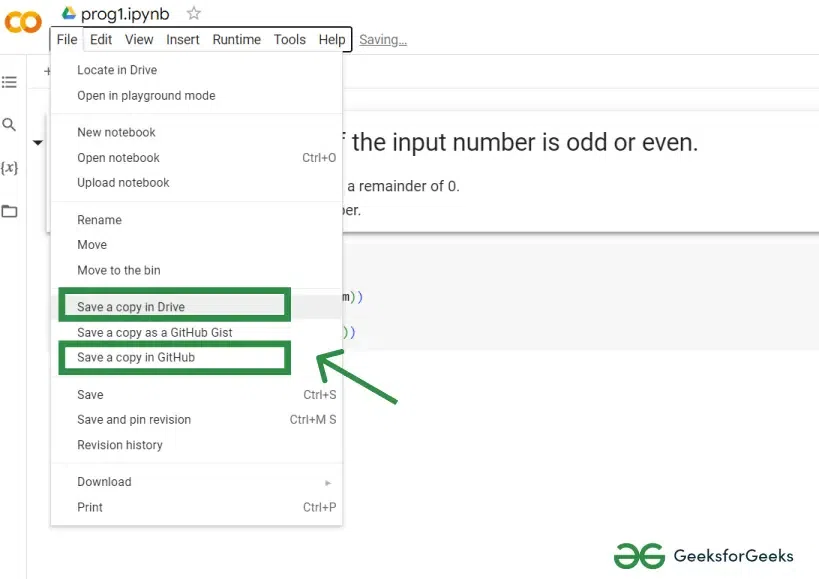Screen dimensions: 819x579
Task: Open the variables {x} sidebar icon
Action: tap(9, 168)
